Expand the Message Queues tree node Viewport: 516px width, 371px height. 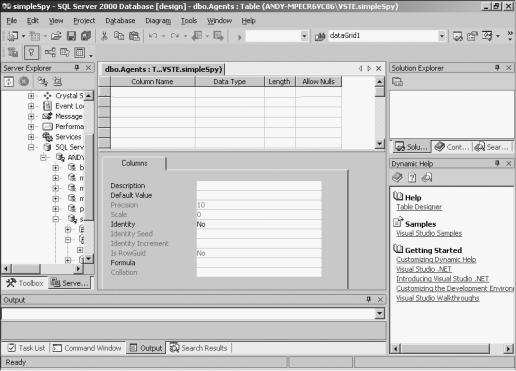31,116
